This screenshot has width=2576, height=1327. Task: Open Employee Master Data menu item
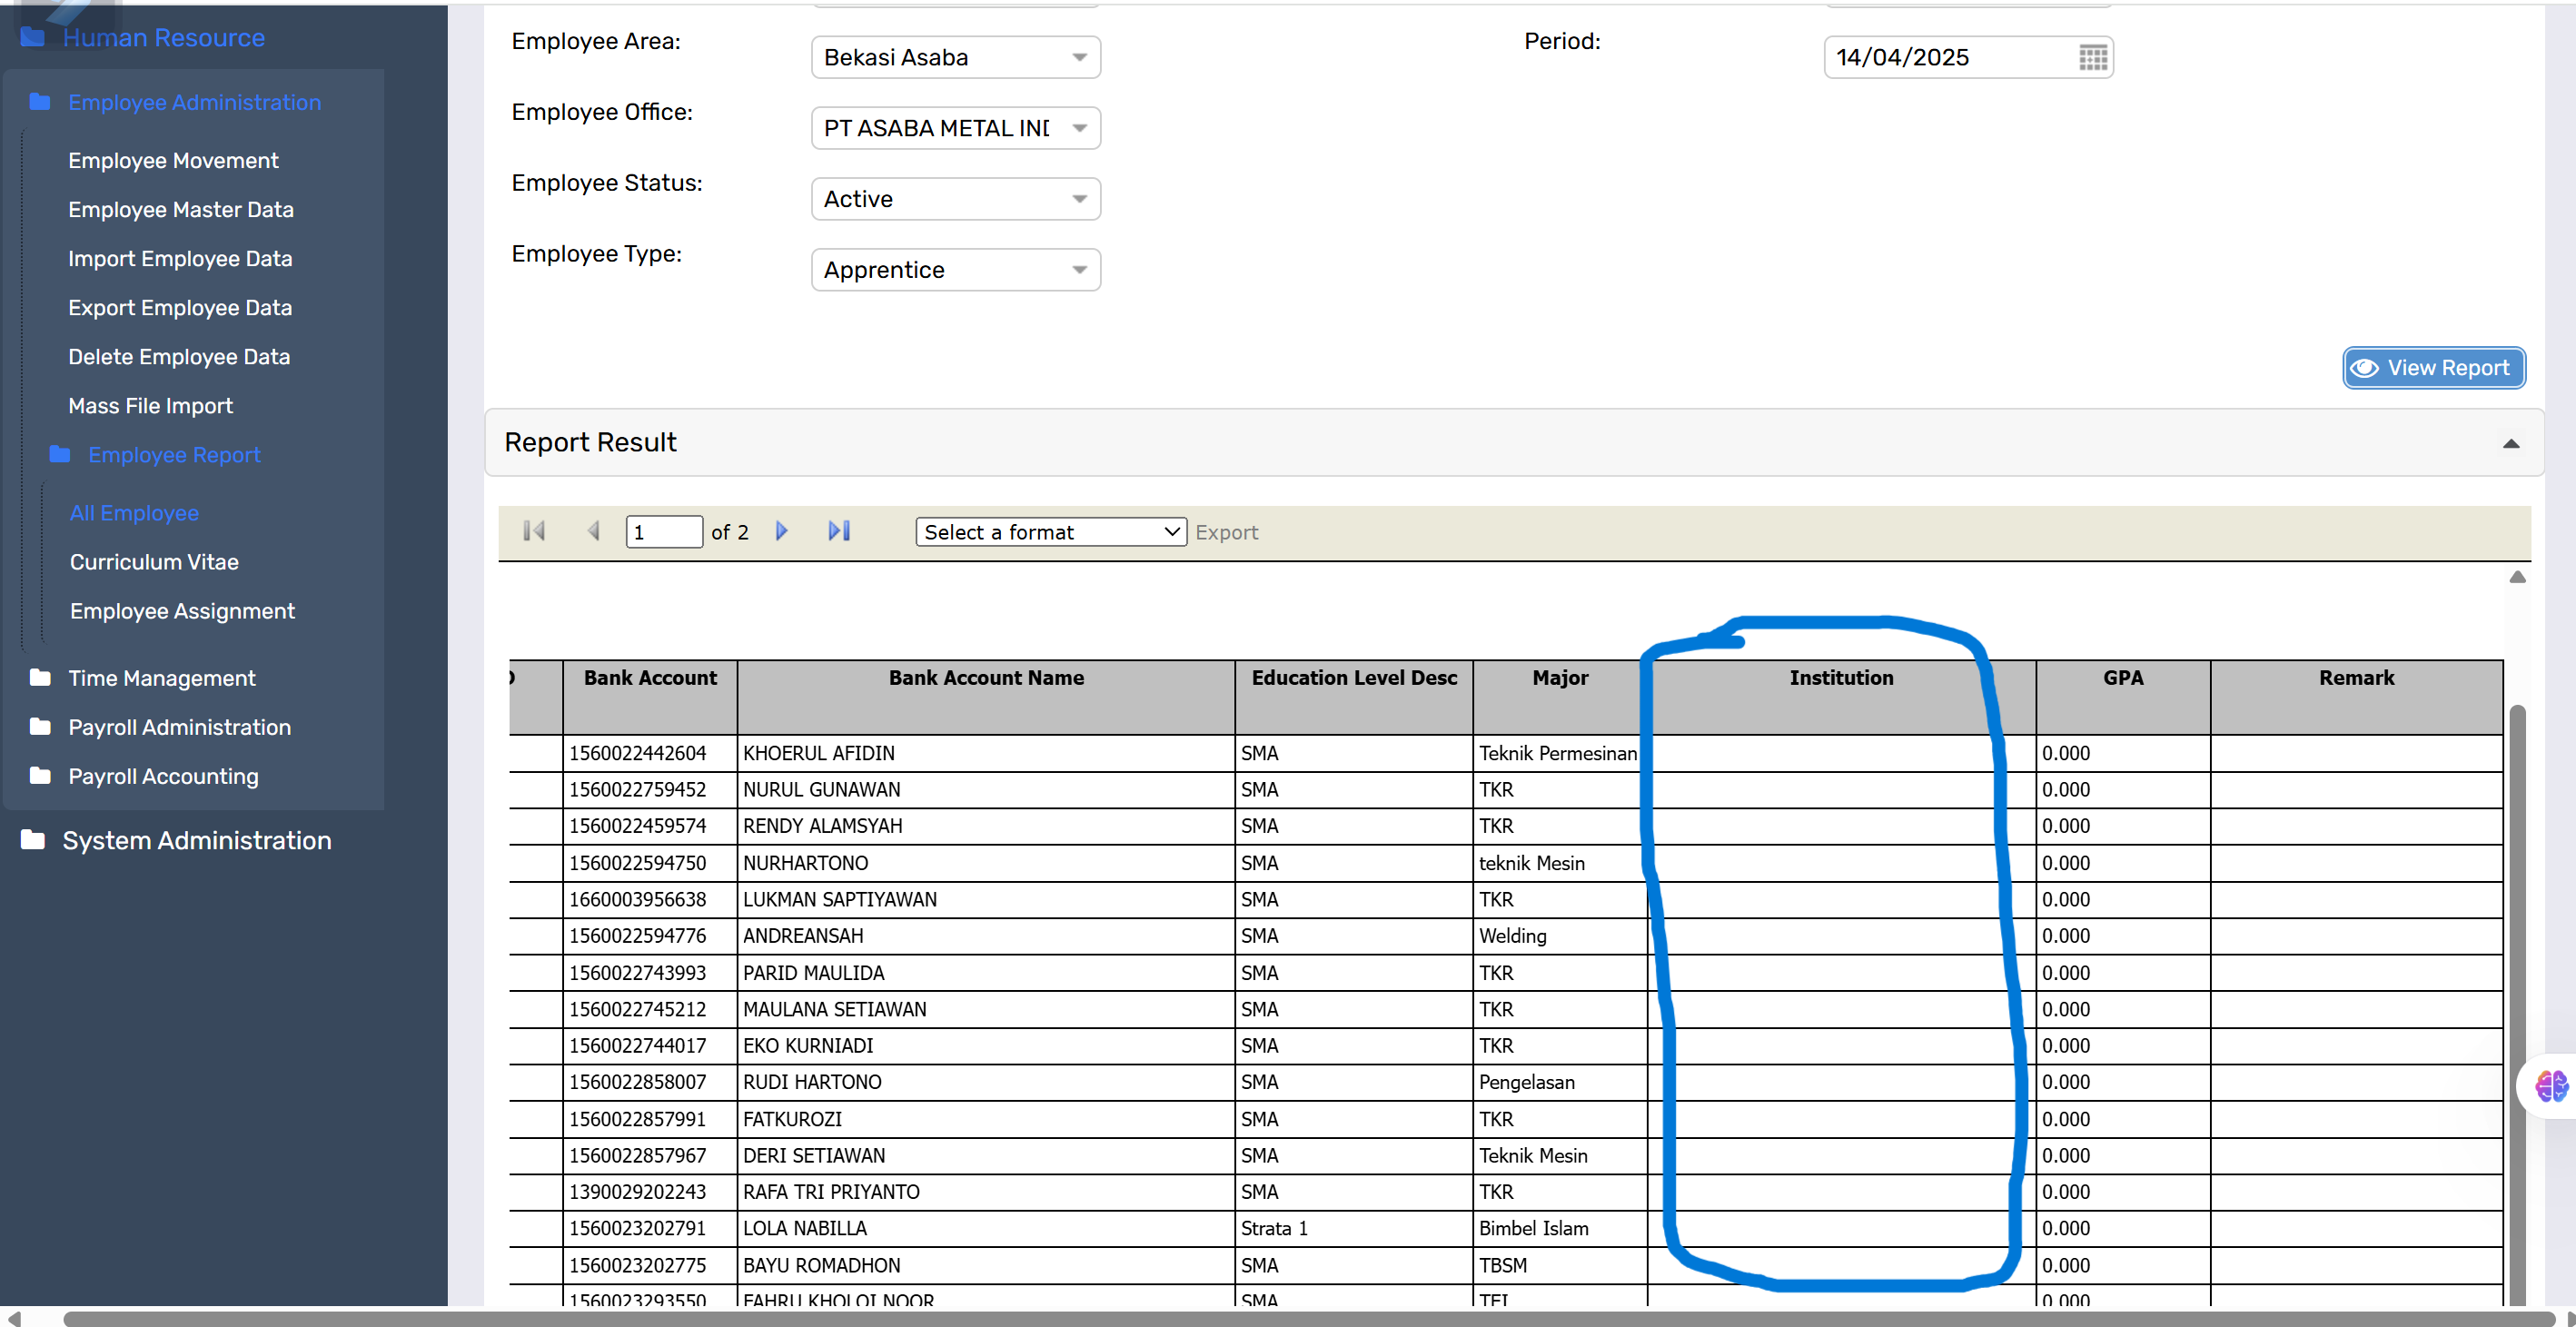click(x=181, y=210)
